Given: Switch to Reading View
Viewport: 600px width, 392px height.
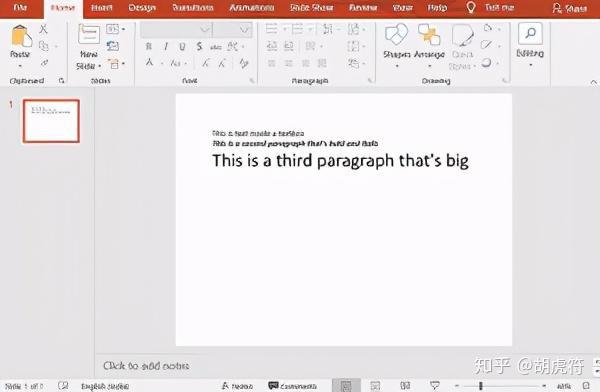Looking at the screenshot, I should [x=405, y=386].
